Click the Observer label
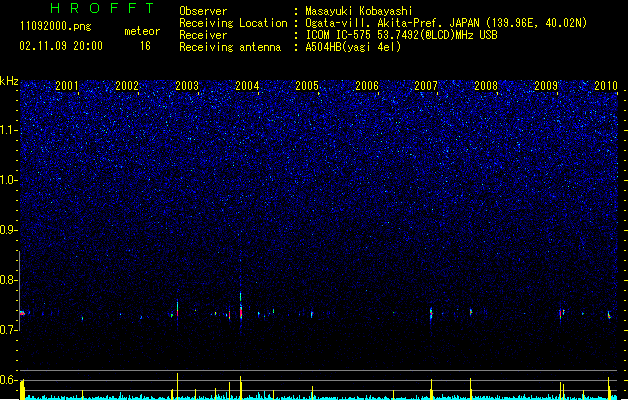The image size is (629, 400). 203,11
